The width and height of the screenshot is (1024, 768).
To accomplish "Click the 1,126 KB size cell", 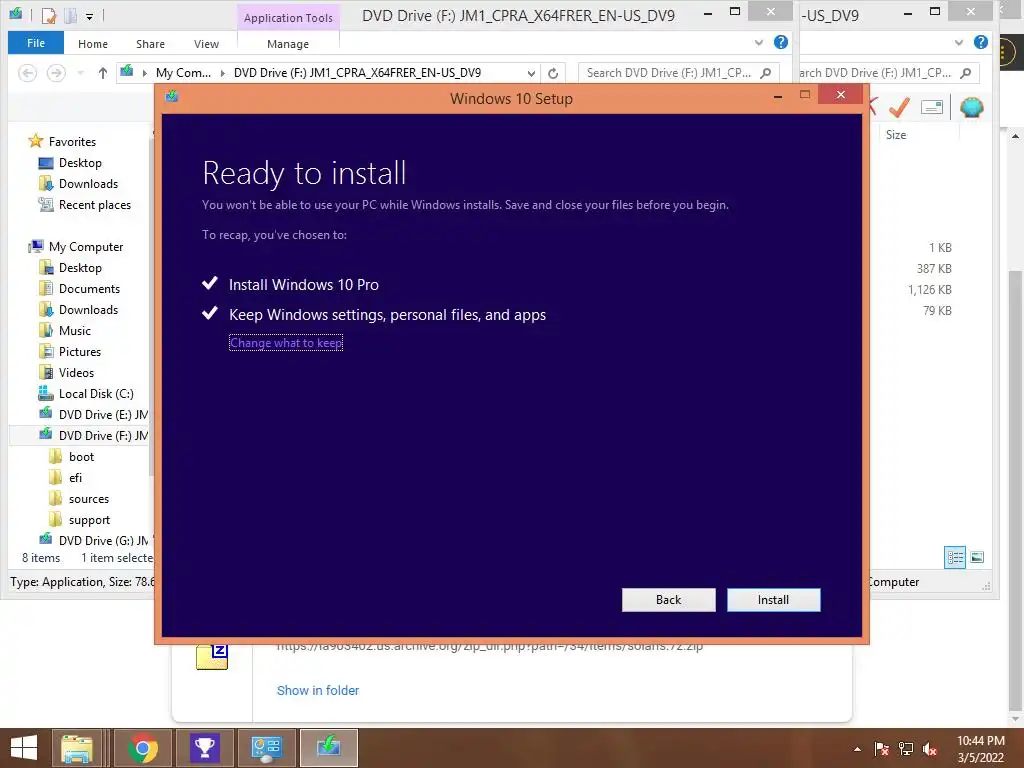I will tap(929, 289).
